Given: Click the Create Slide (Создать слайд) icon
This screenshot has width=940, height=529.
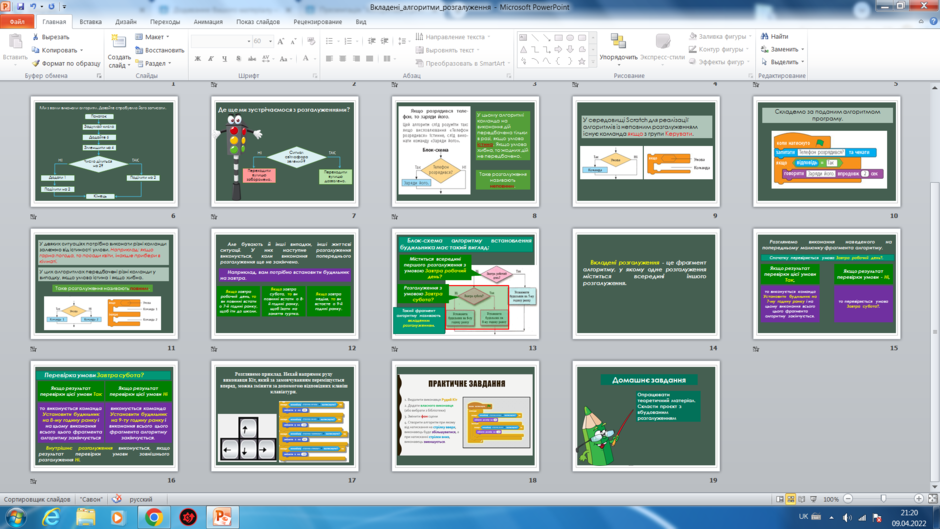Looking at the screenshot, I should tap(119, 41).
